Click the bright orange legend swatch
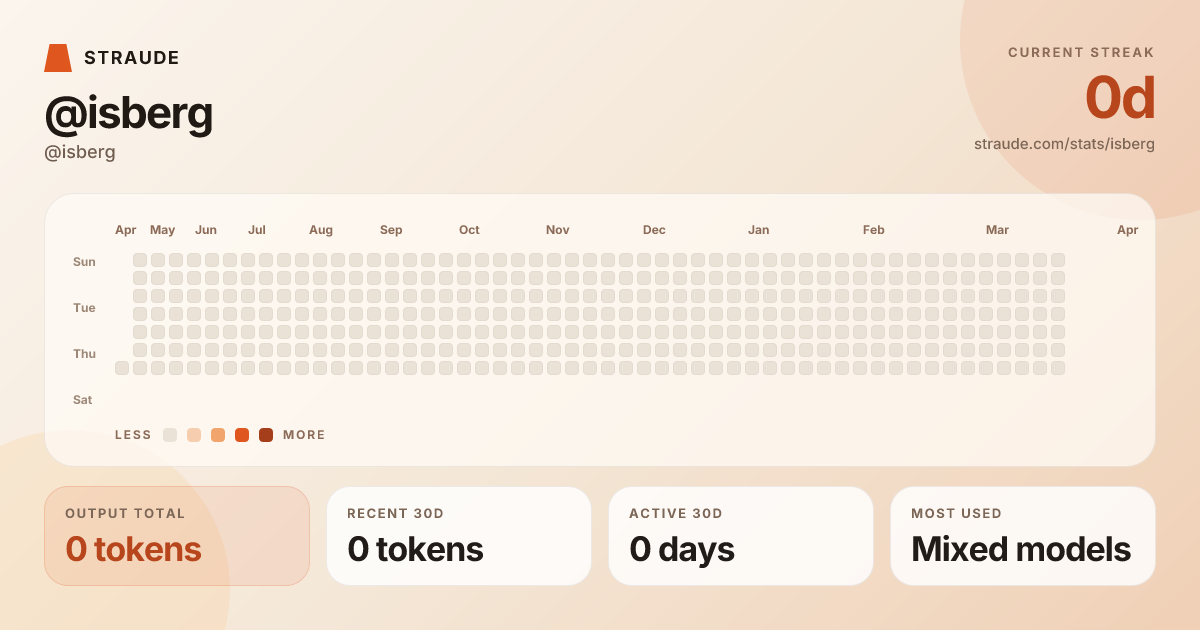1200x630 pixels. pyautogui.click(x=242, y=435)
